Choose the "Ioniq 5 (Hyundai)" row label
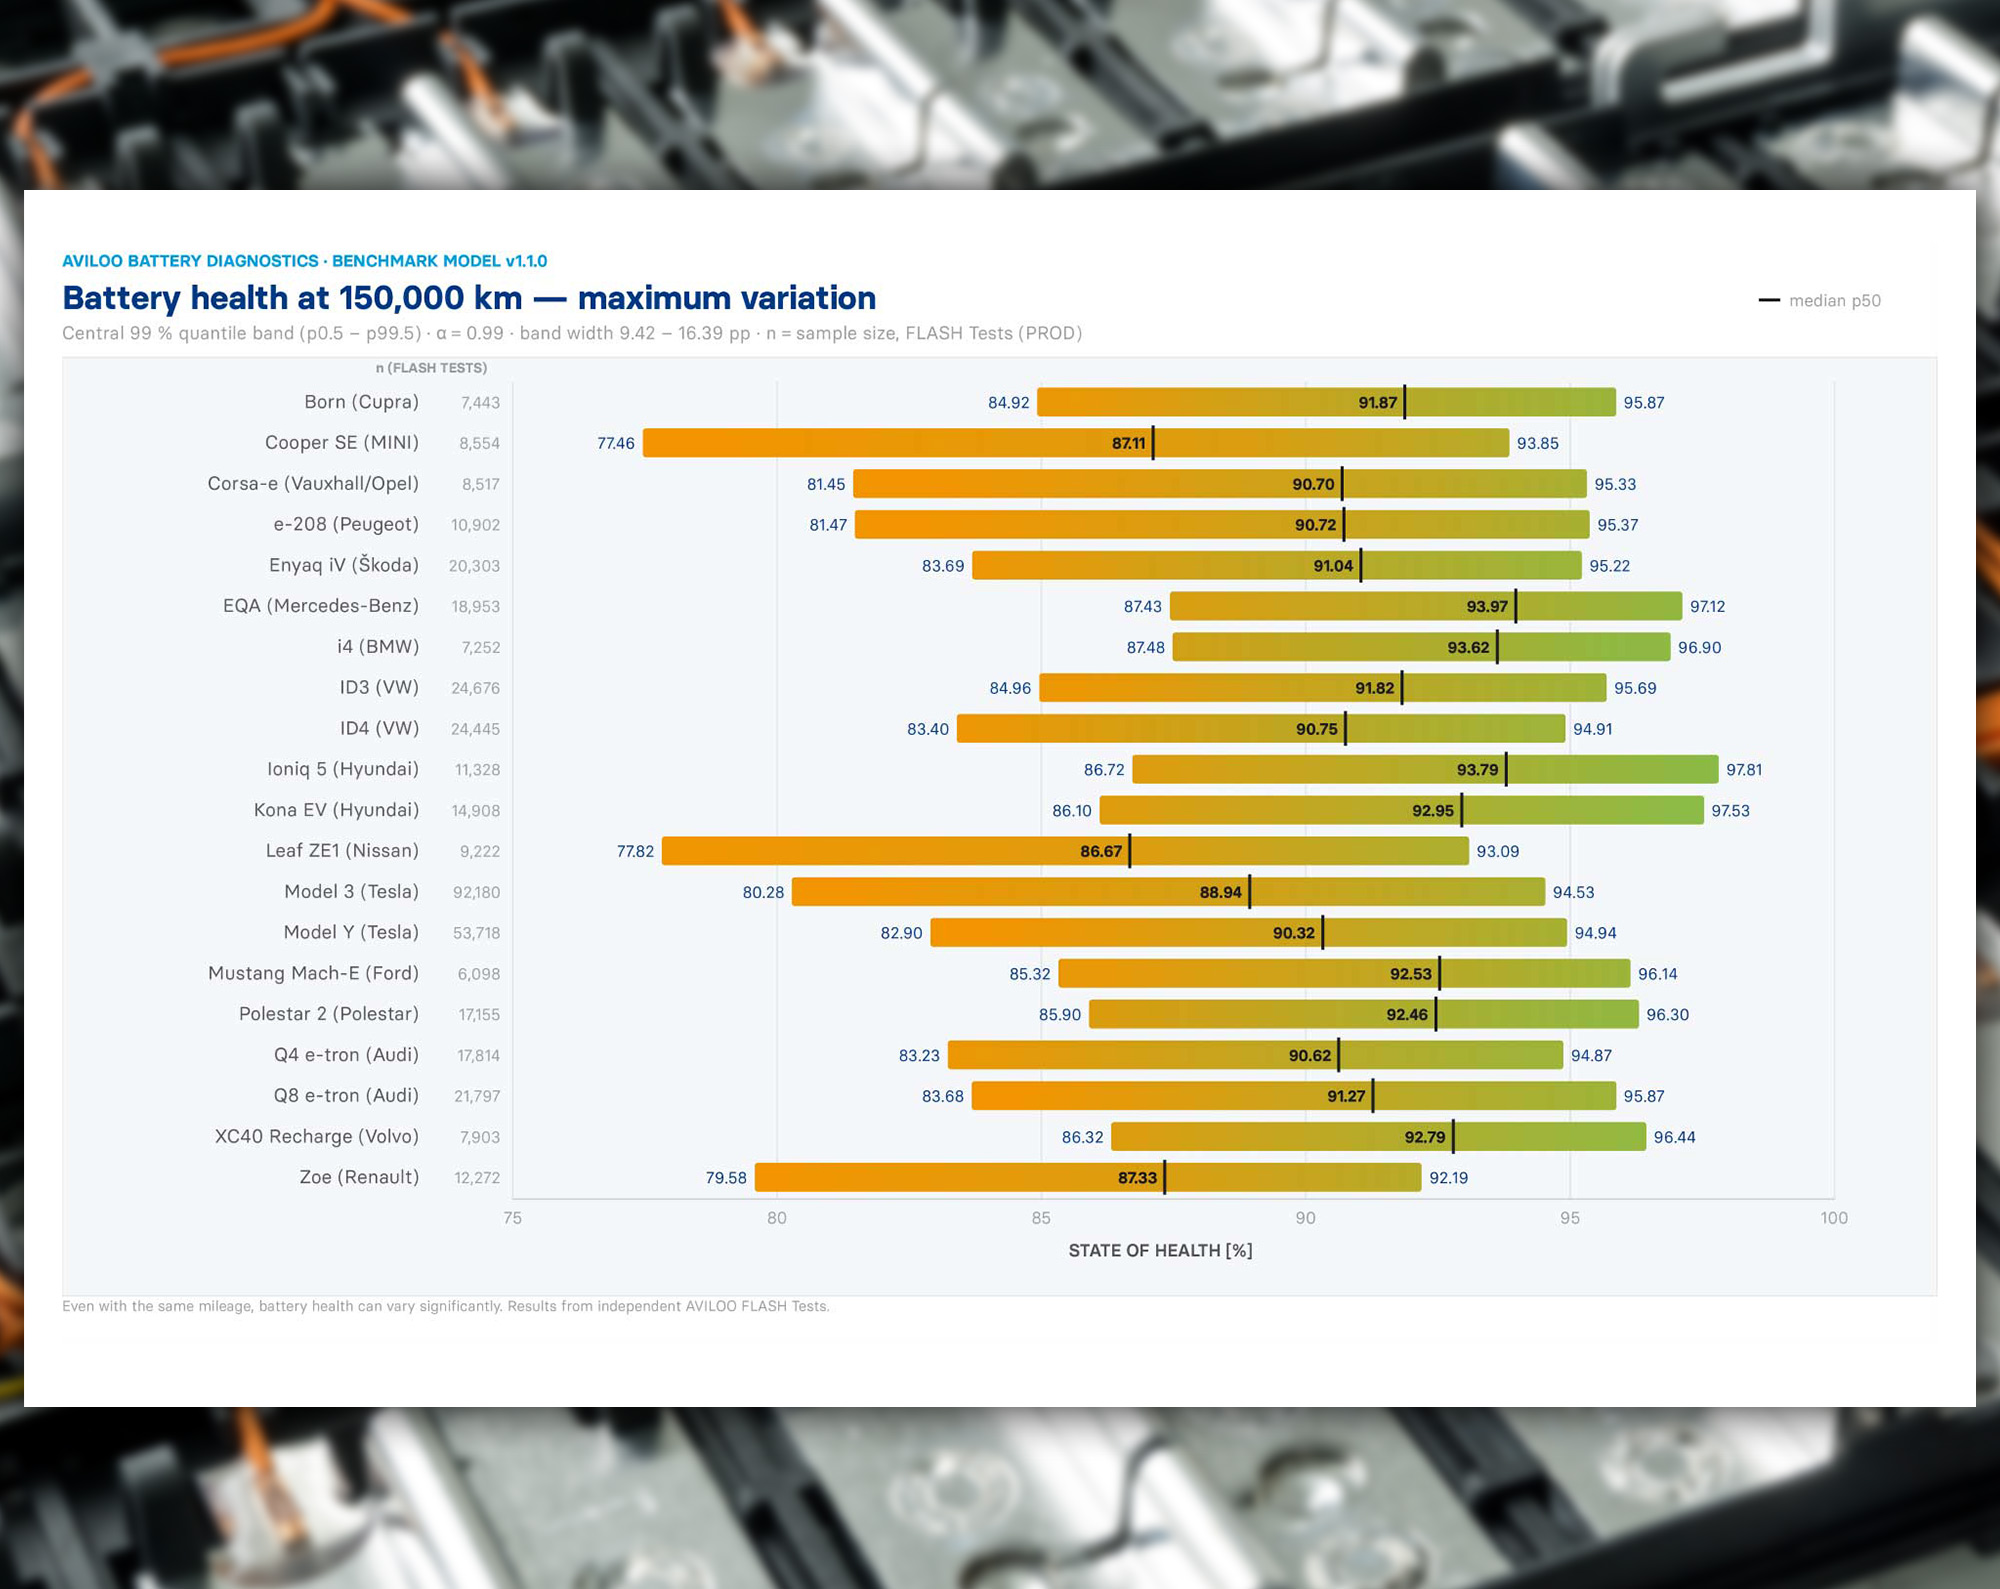Screen dimensions: 2000x1589 [343, 769]
